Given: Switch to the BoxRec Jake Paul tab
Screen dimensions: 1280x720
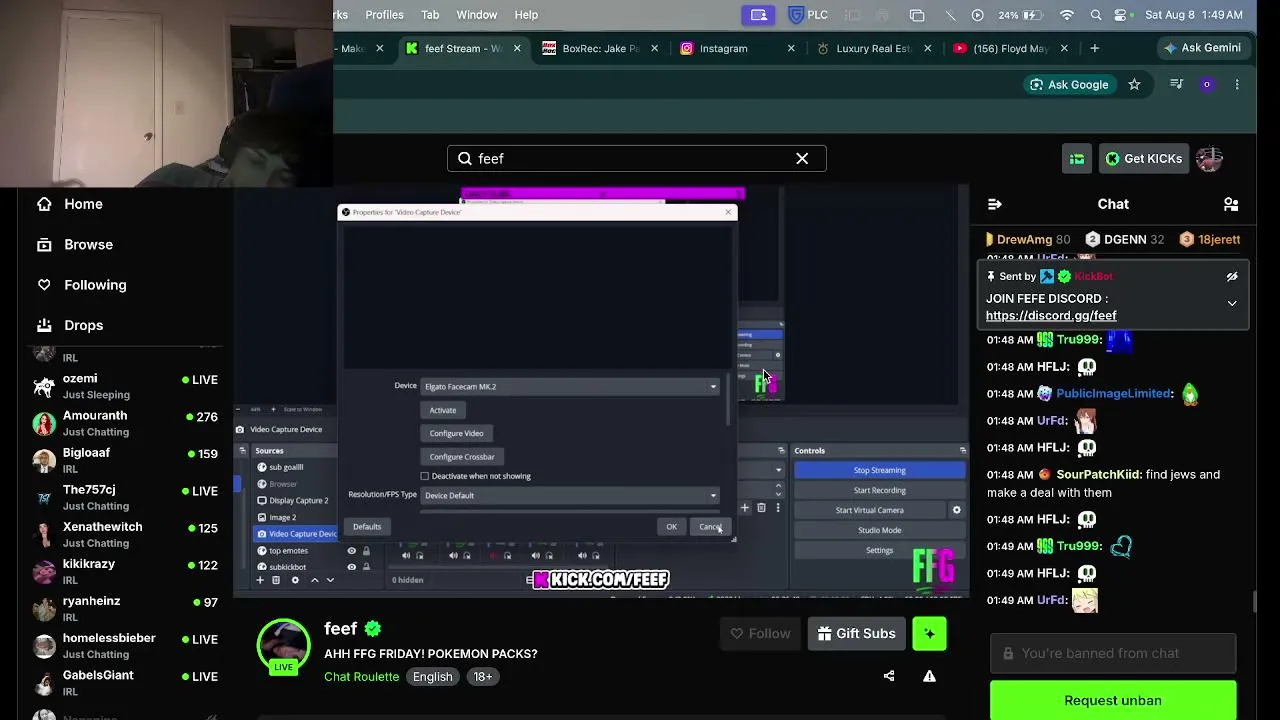Looking at the screenshot, I should point(600,48).
